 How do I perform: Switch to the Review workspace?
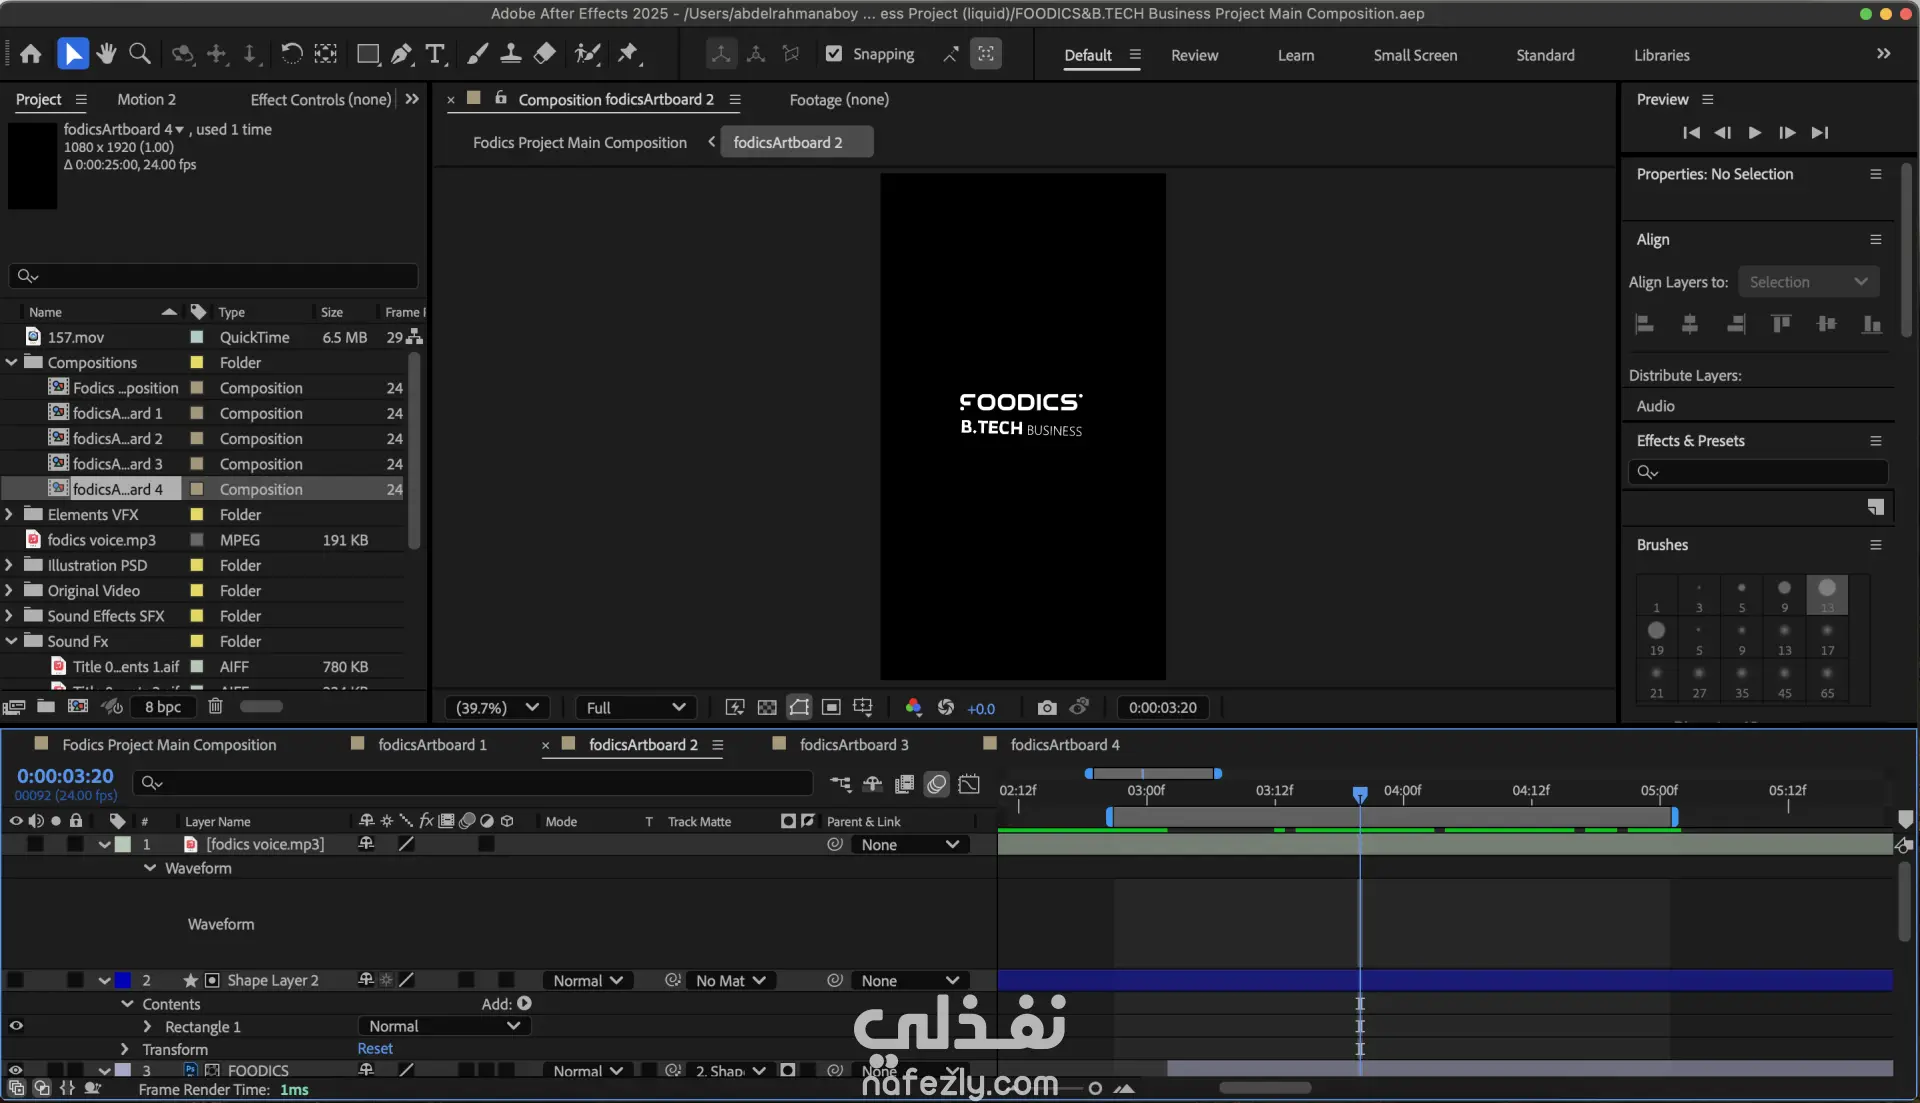pos(1194,55)
